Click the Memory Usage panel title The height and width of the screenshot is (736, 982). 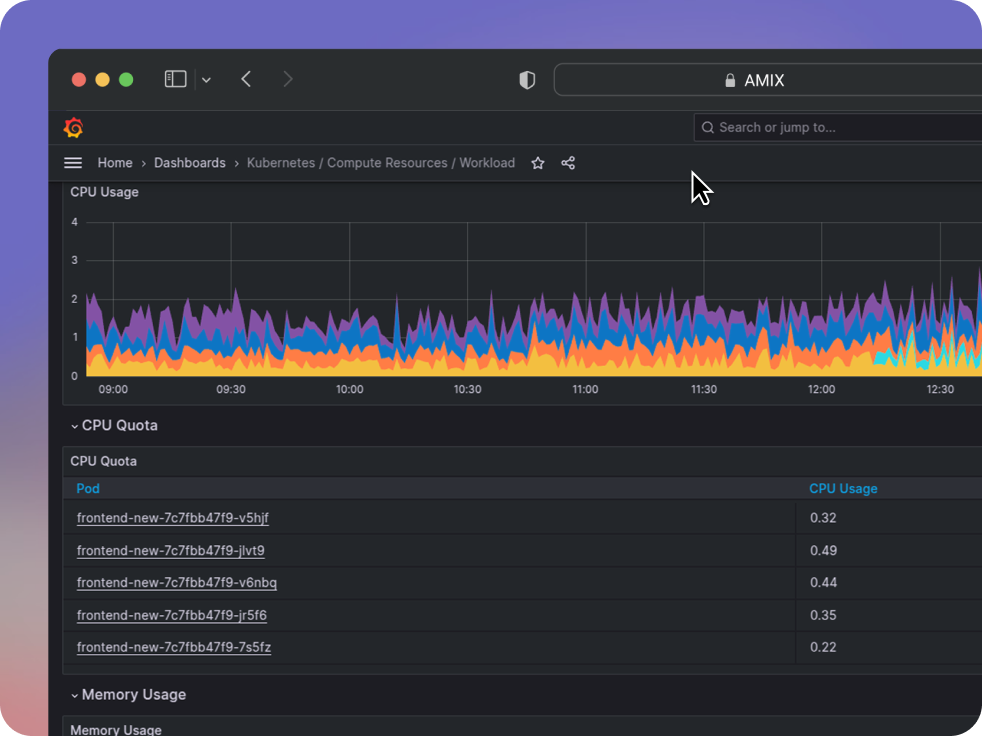[x=116, y=730]
